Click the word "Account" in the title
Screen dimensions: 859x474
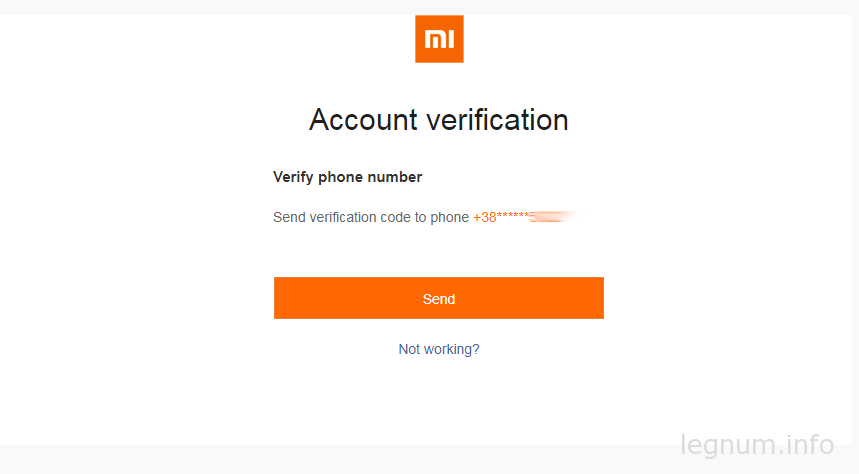point(363,120)
